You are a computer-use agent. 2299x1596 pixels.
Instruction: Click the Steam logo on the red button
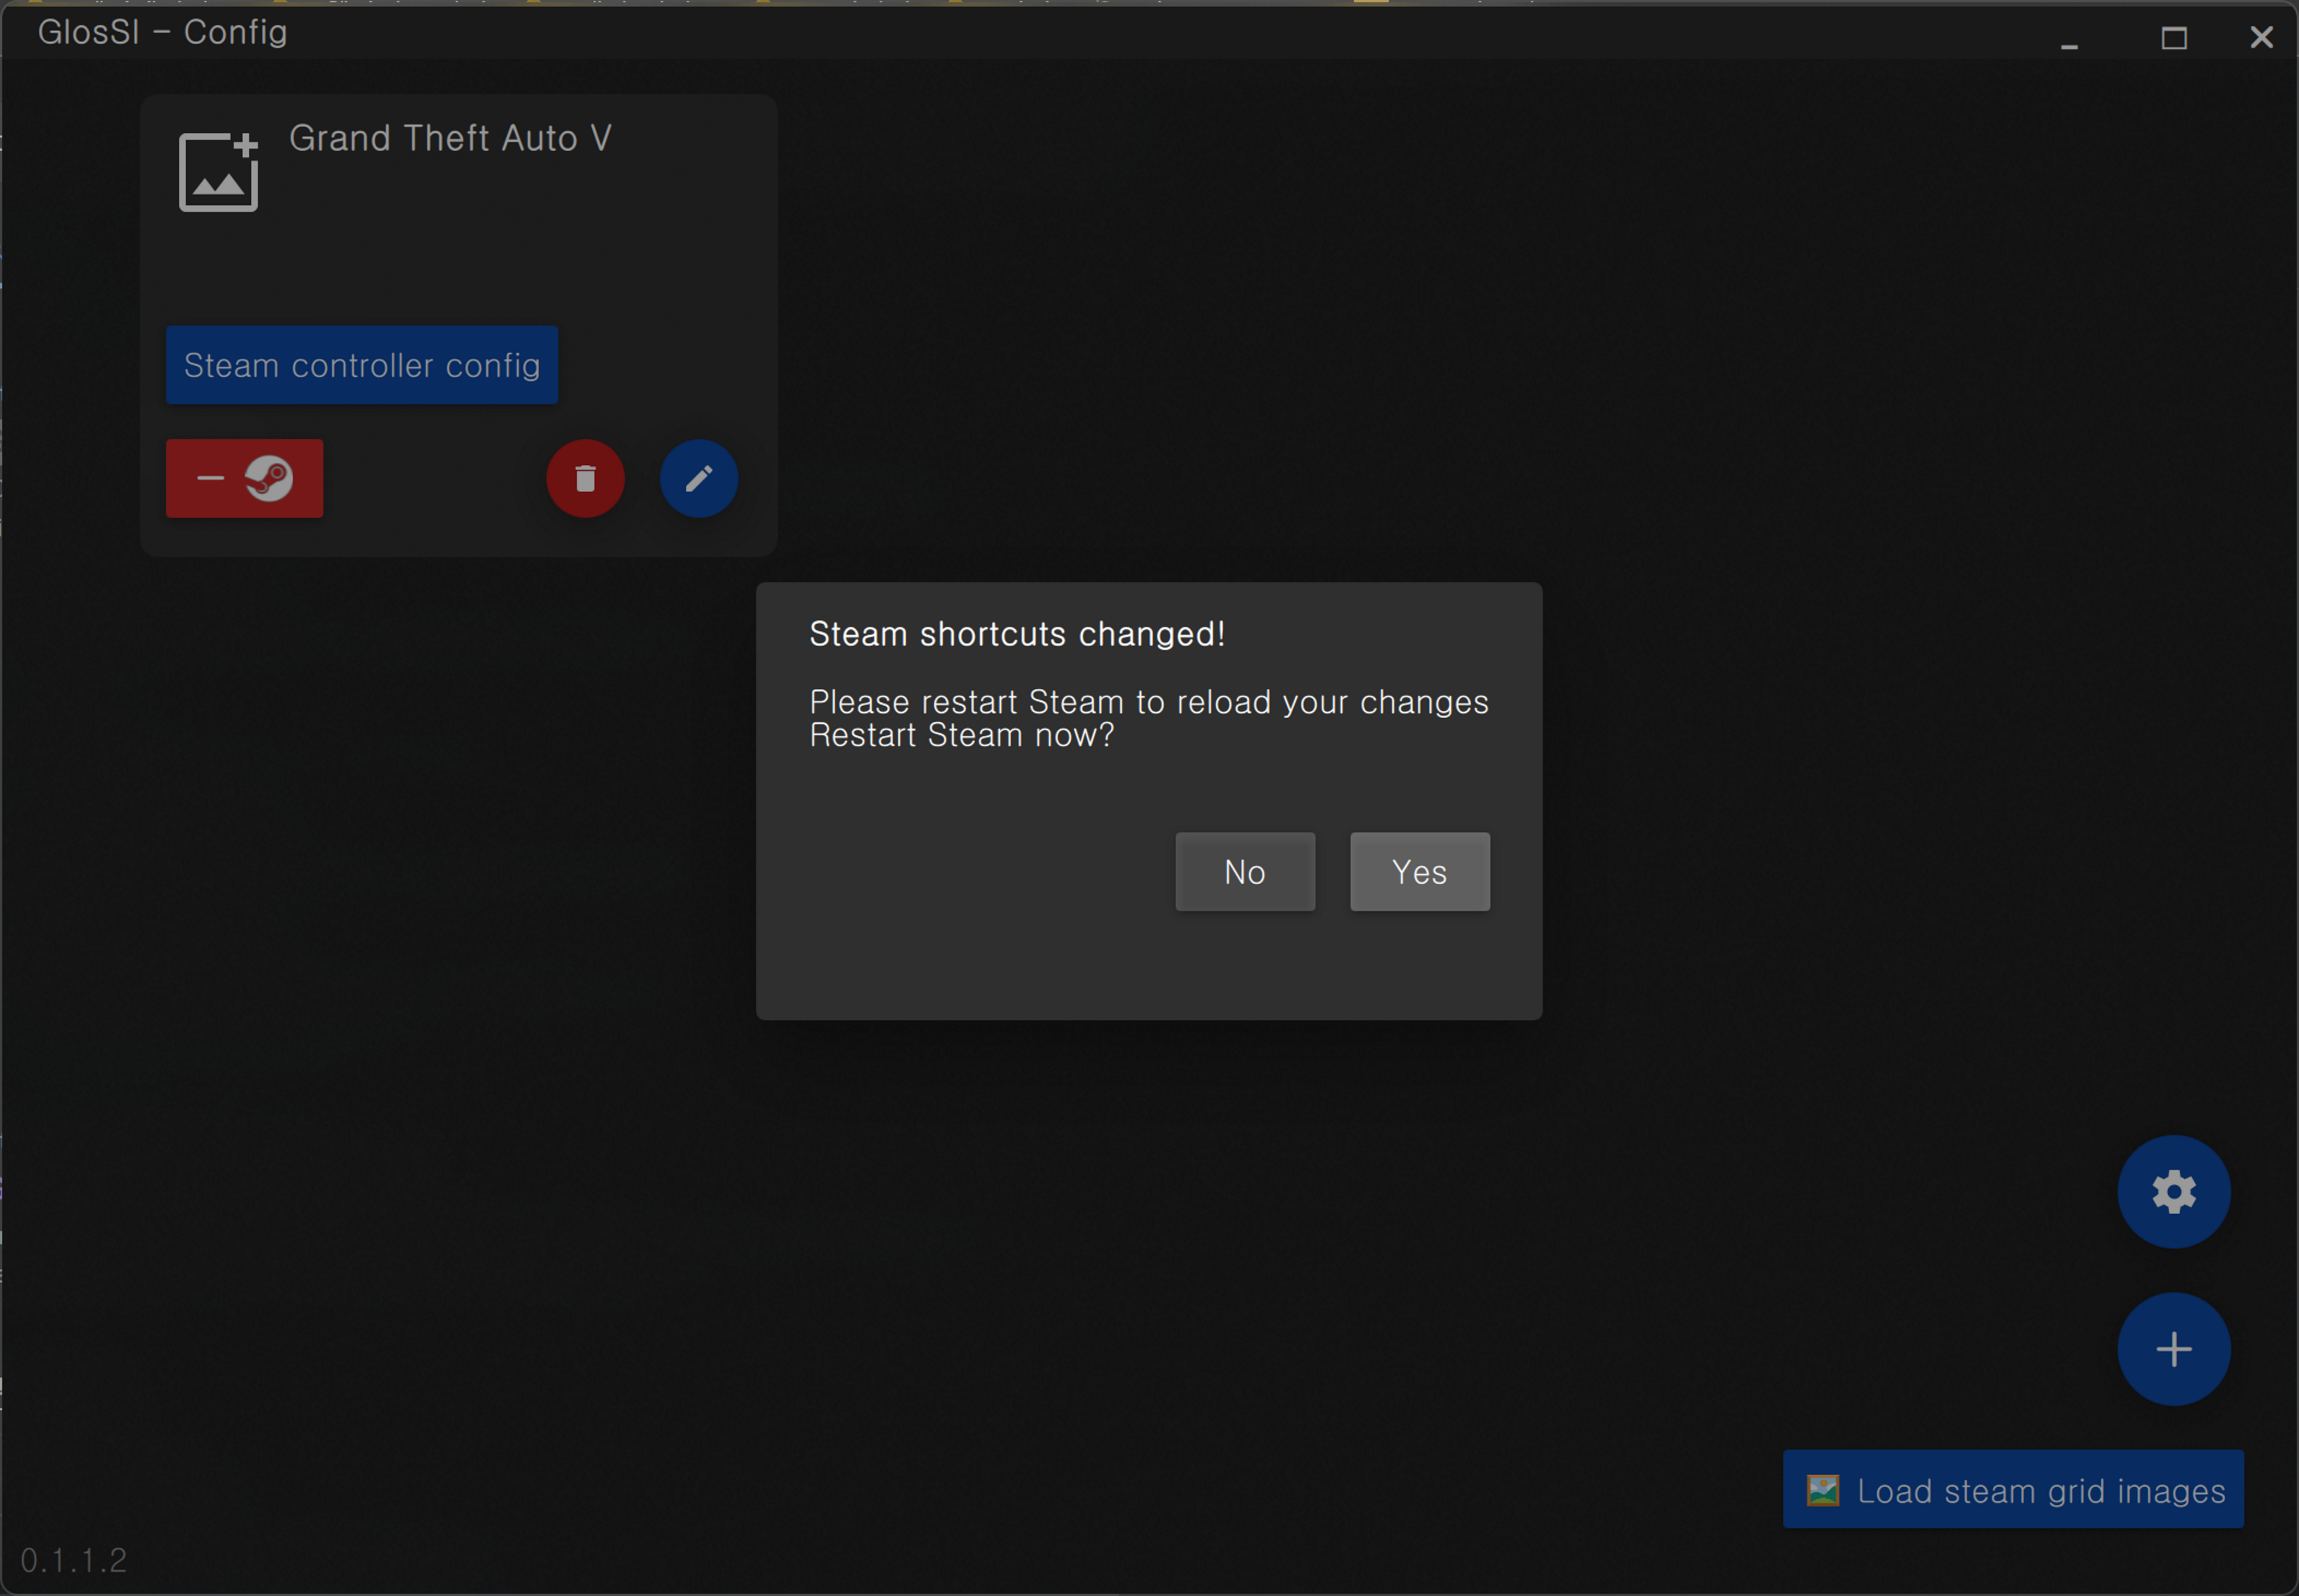click(269, 479)
